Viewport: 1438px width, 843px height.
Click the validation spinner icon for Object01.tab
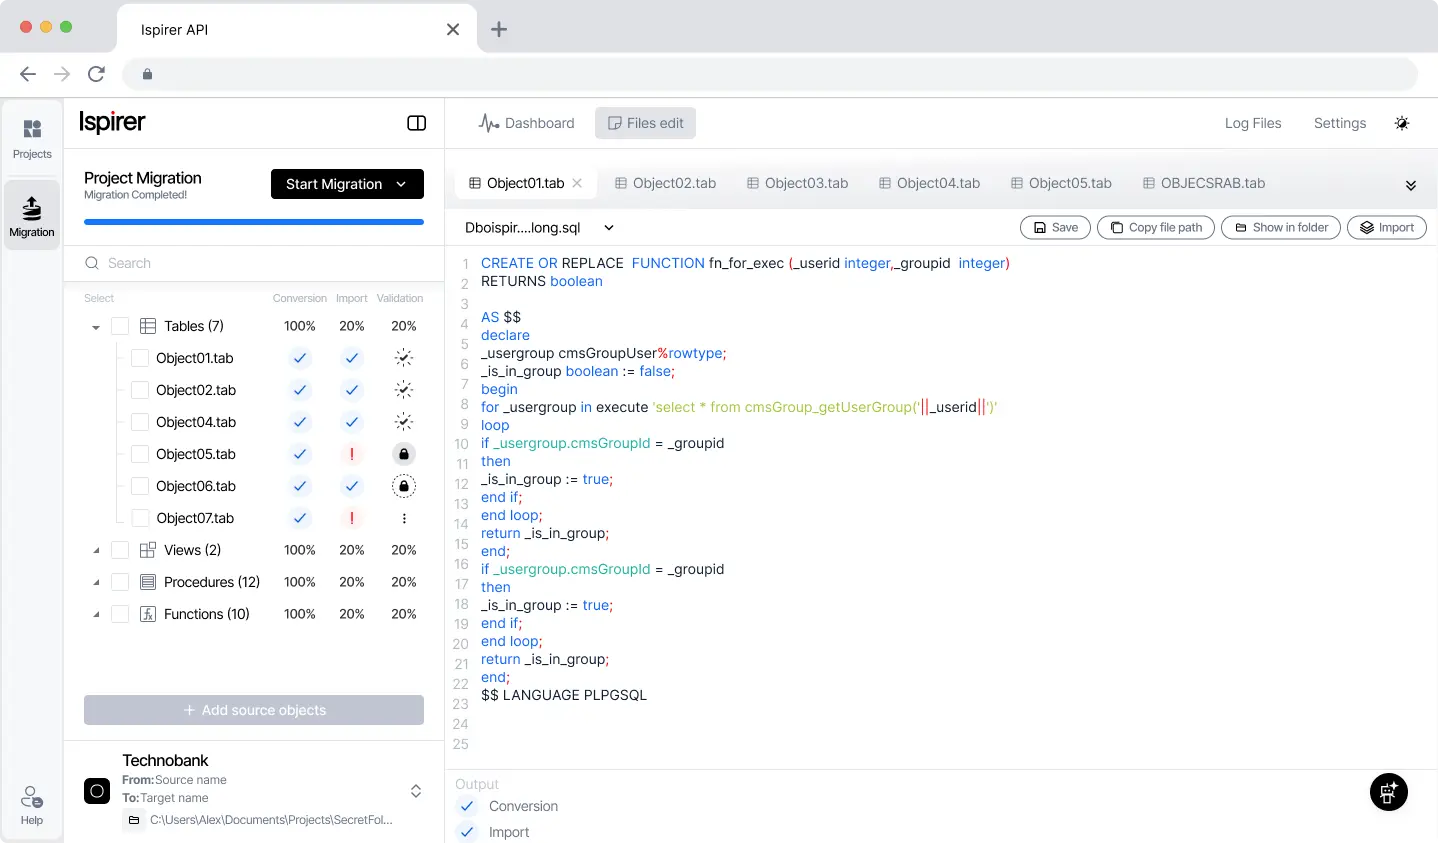[404, 358]
